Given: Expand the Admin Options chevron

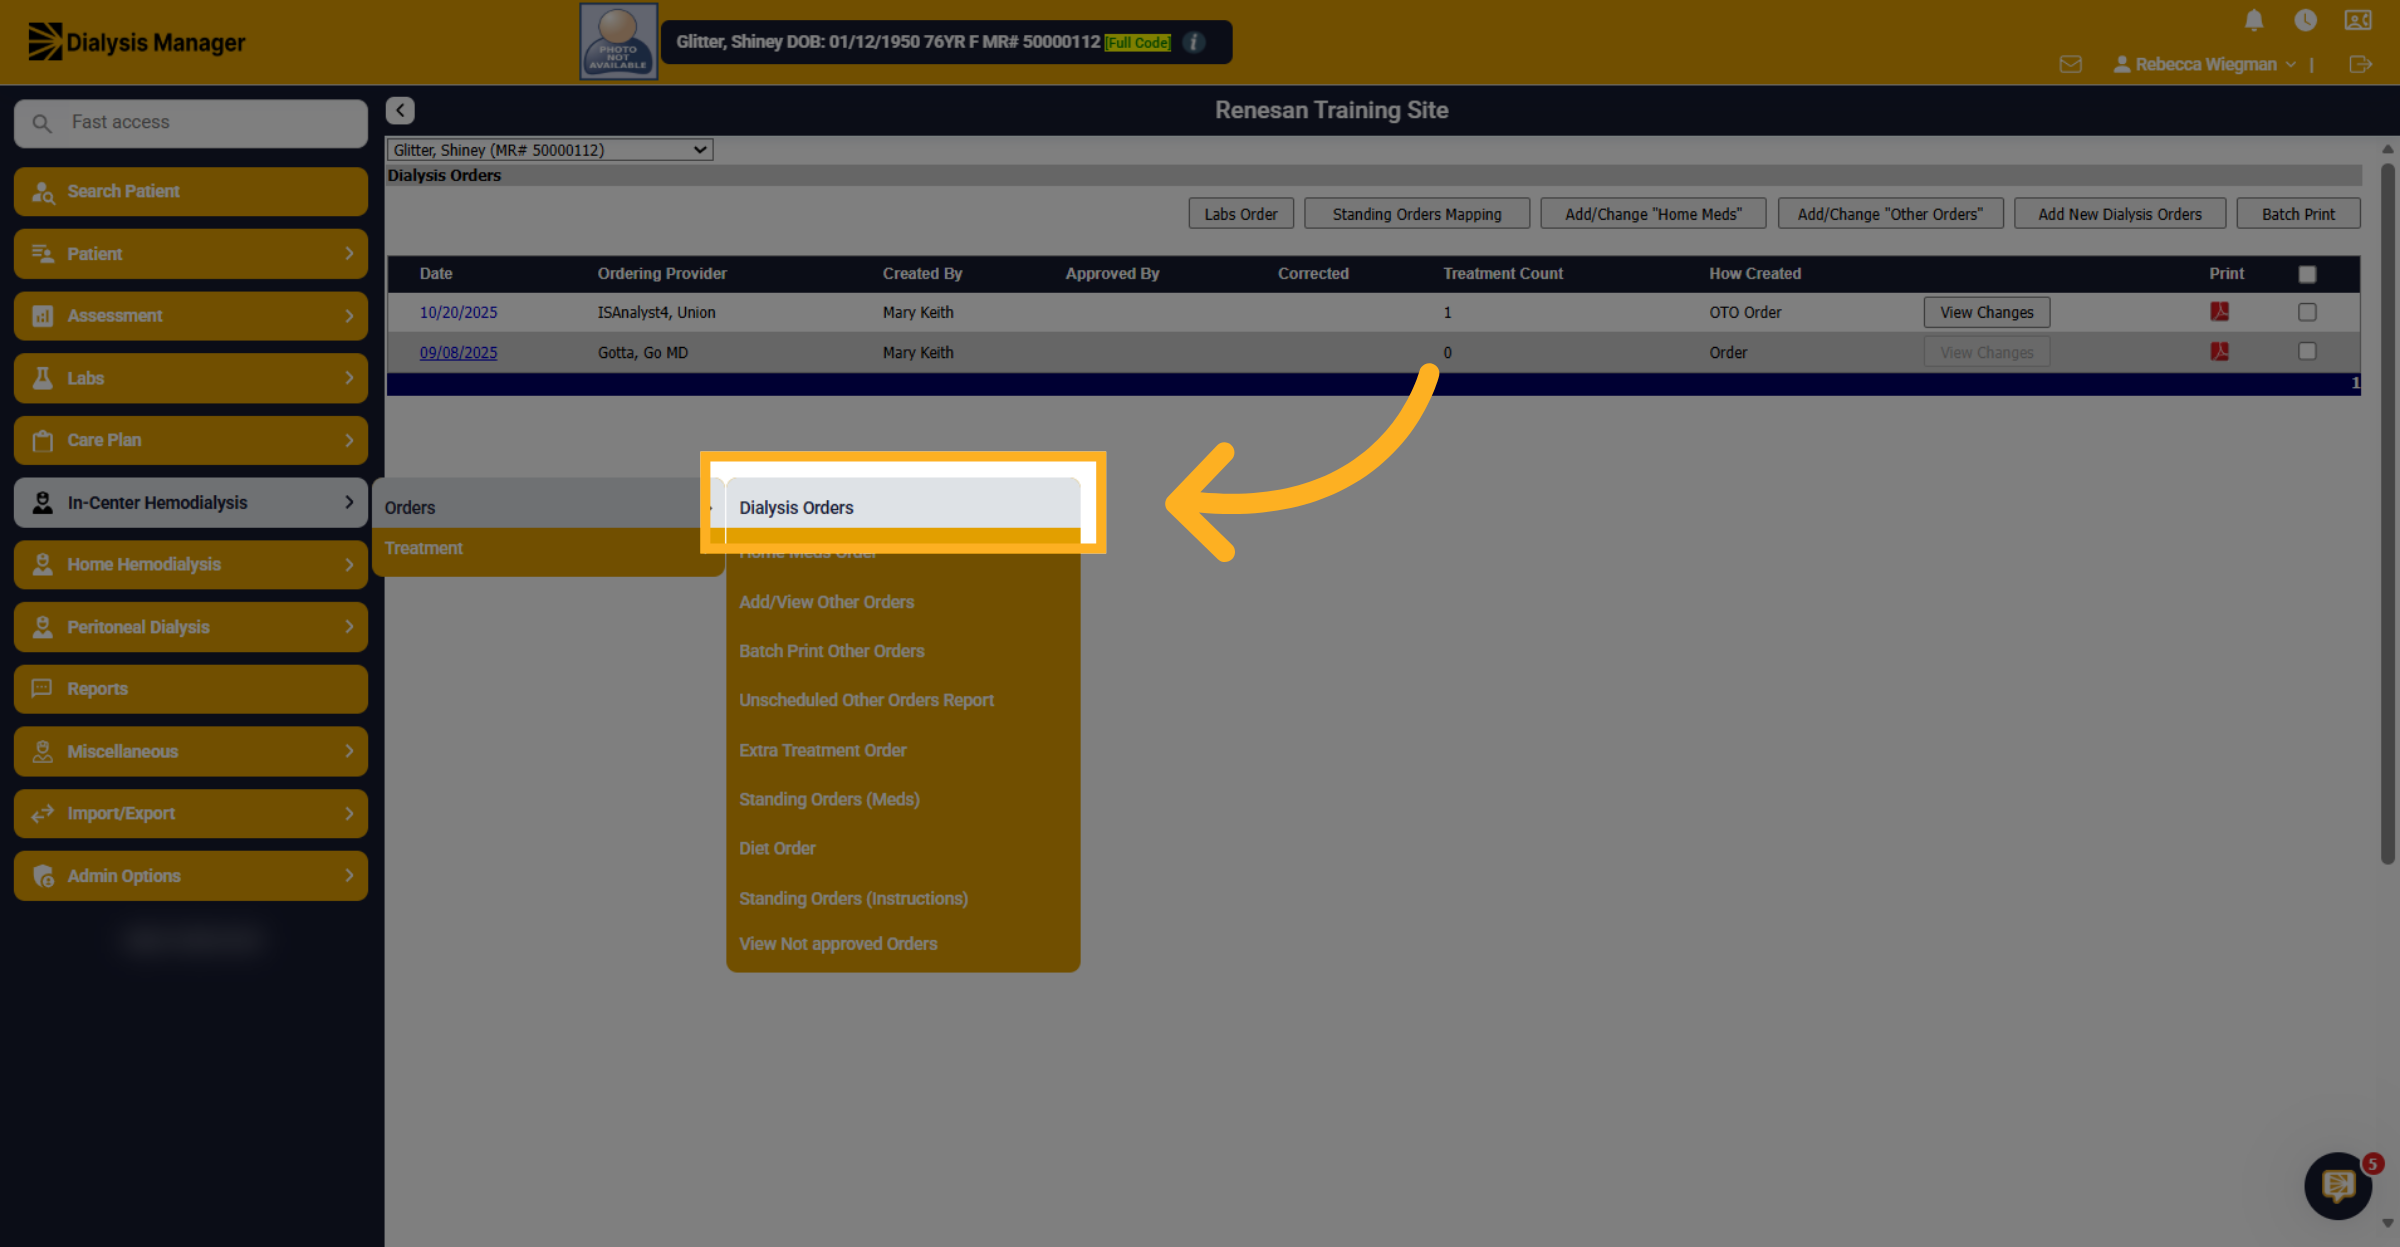Looking at the screenshot, I should tap(349, 876).
